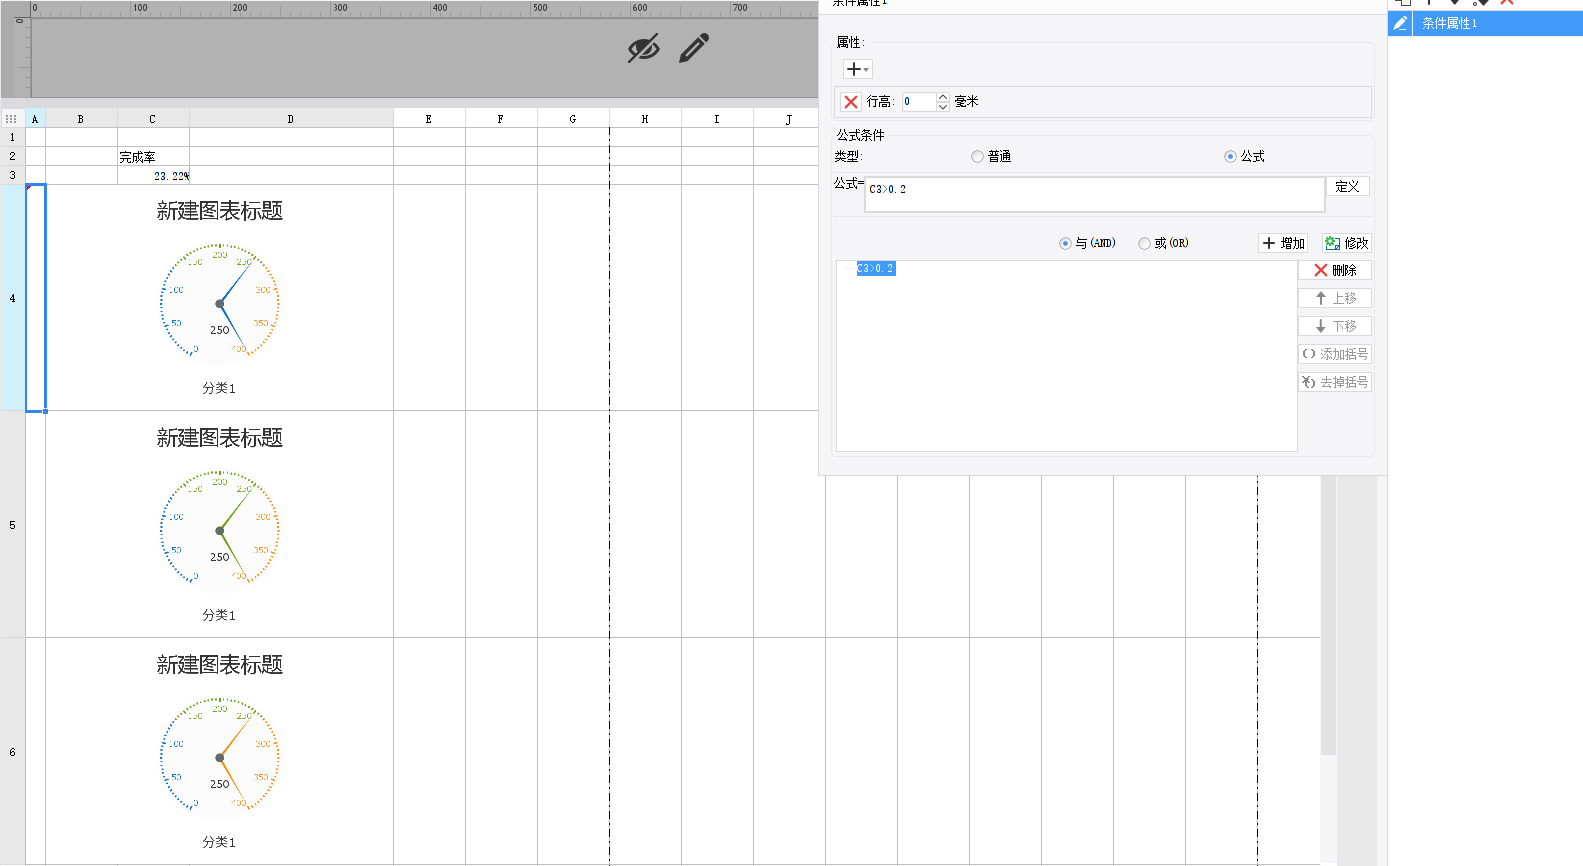Image resolution: width=1583 pixels, height=866 pixels.
Task: Select column H header
Action: 645,118
